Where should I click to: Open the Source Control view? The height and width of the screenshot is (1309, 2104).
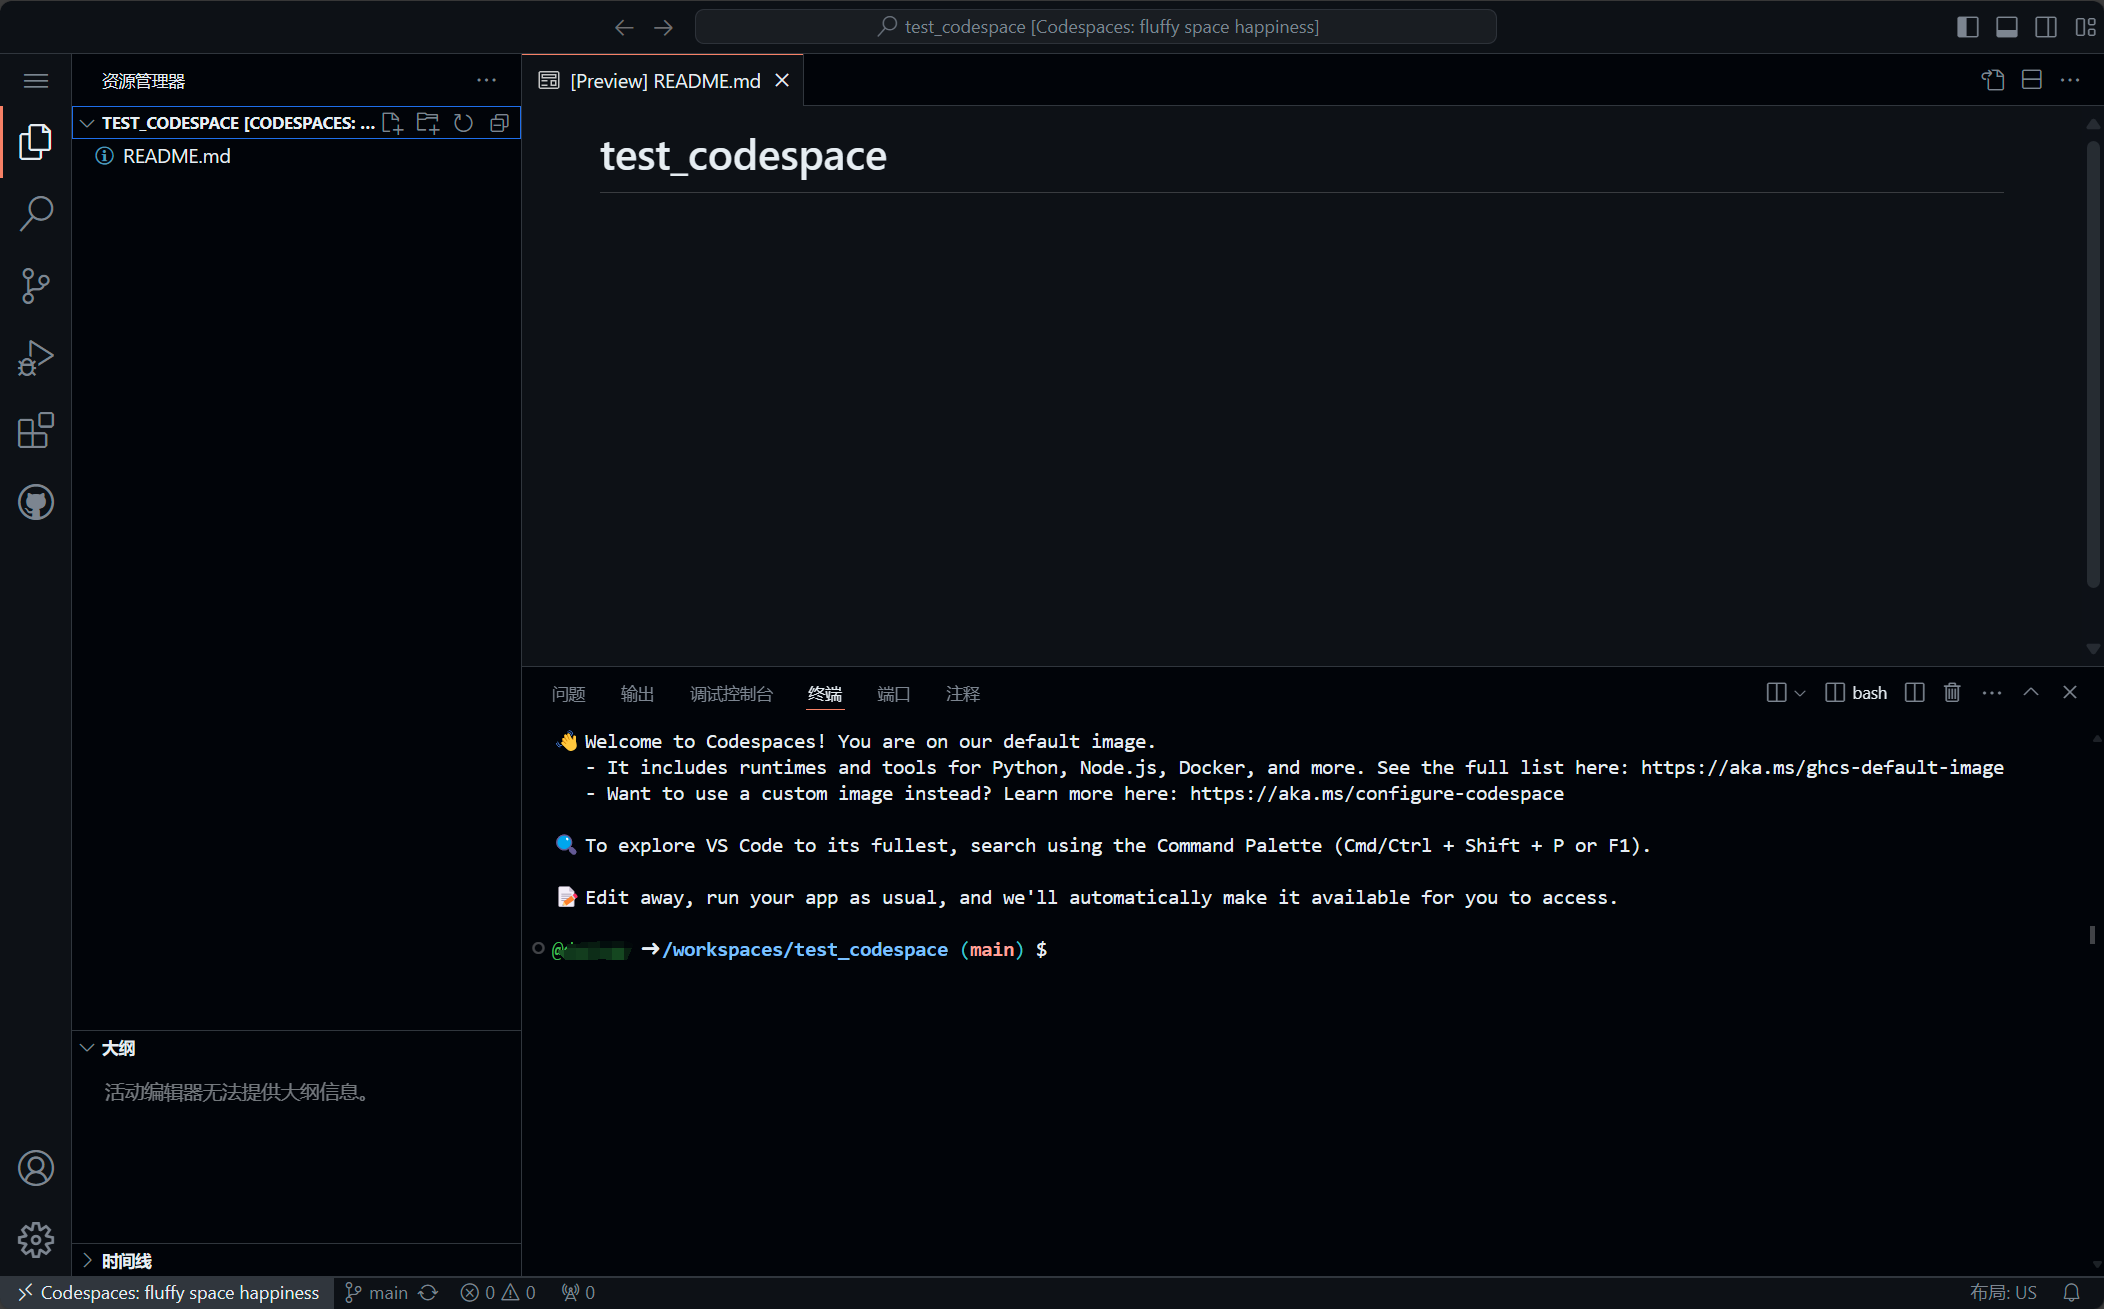36,286
